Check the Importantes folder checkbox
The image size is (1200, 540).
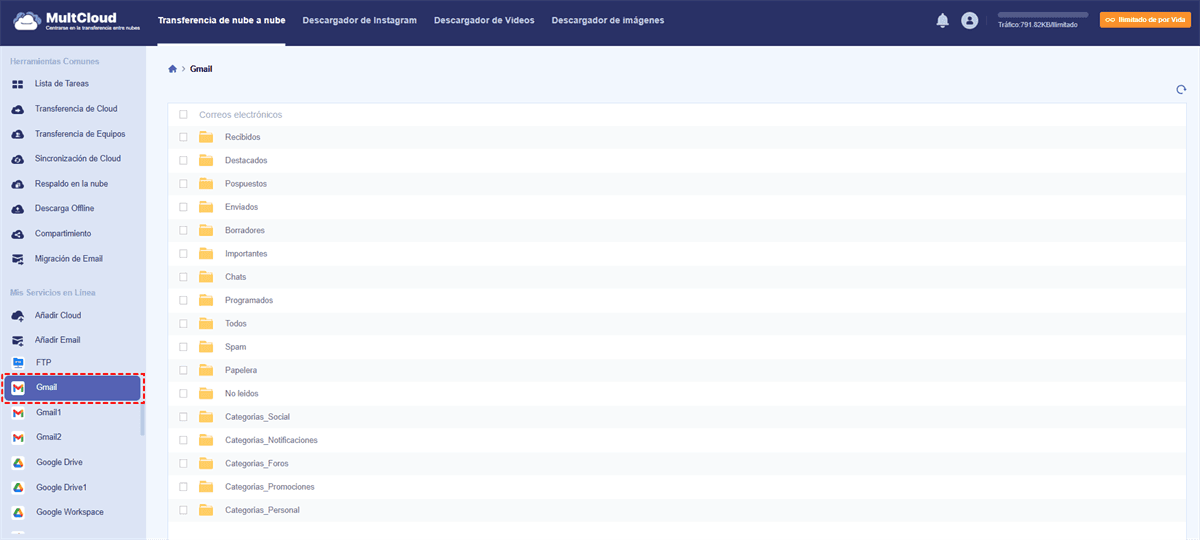(183, 254)
